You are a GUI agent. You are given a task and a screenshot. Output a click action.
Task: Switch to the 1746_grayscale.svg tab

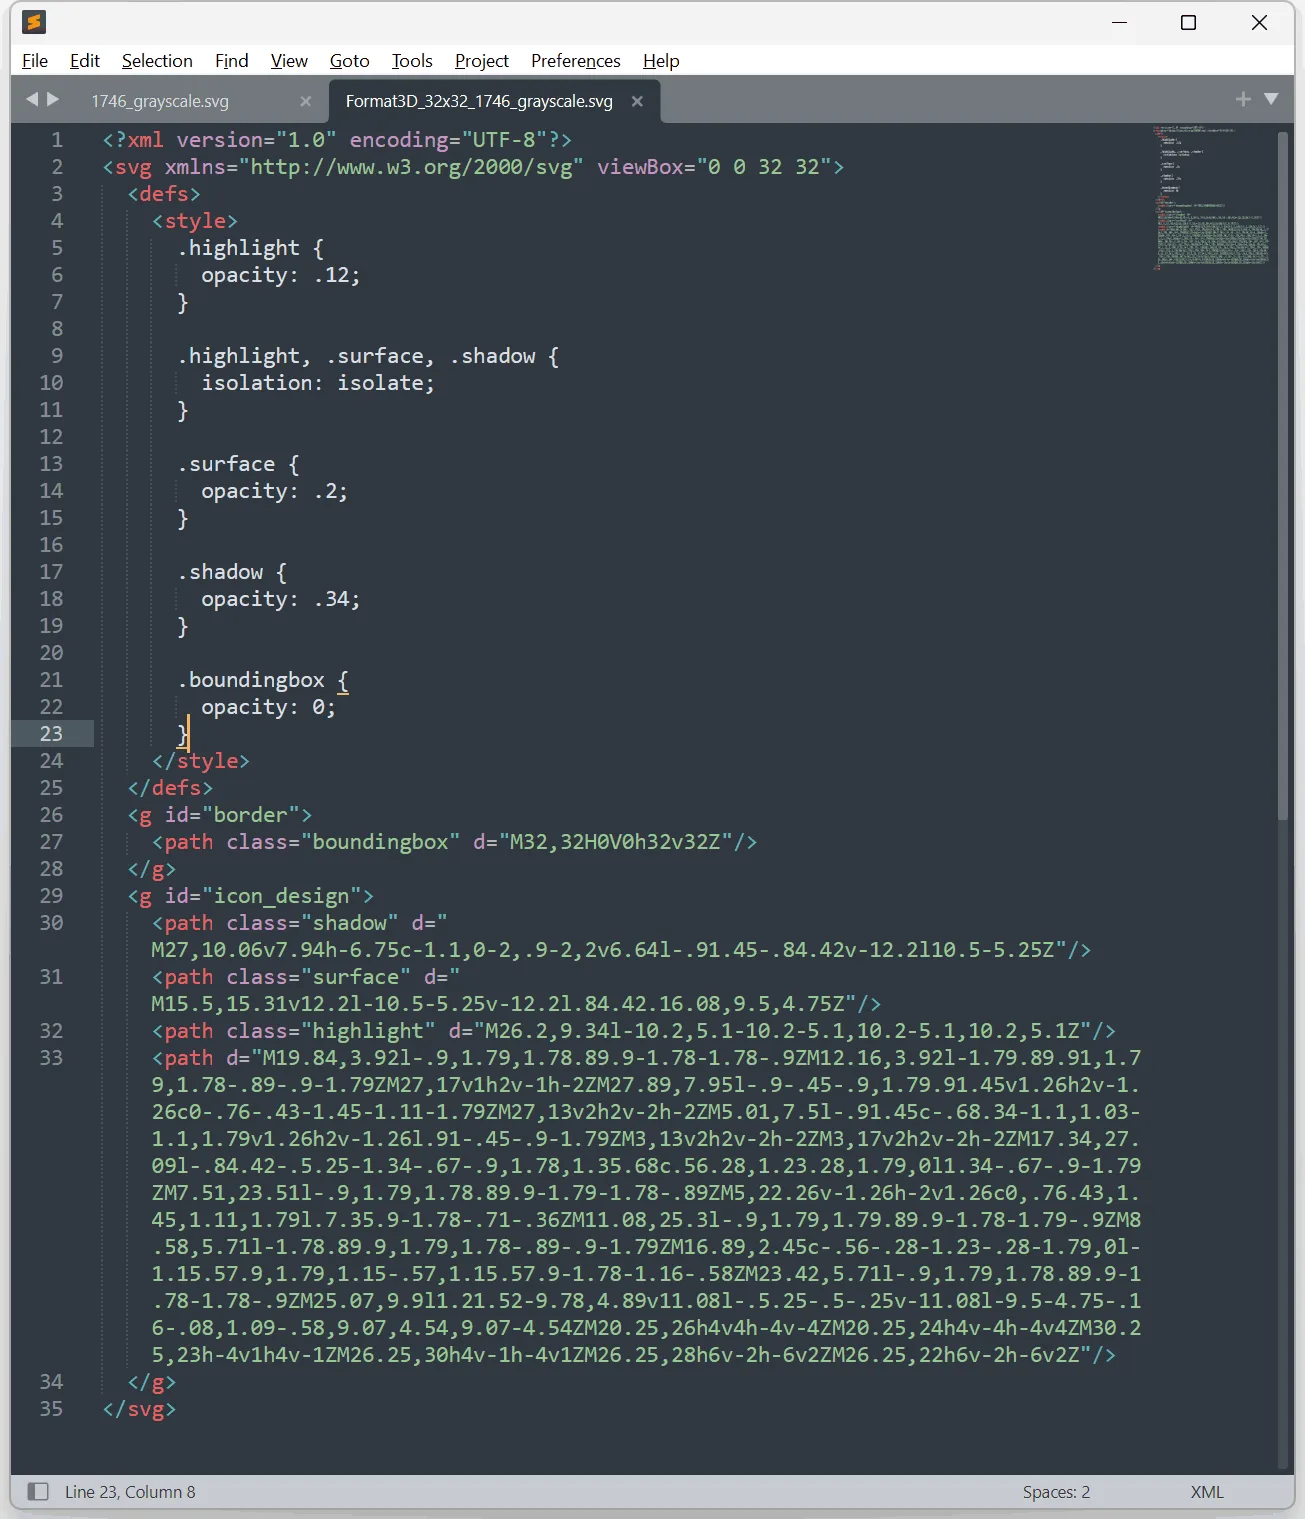(x=160, y=101)
